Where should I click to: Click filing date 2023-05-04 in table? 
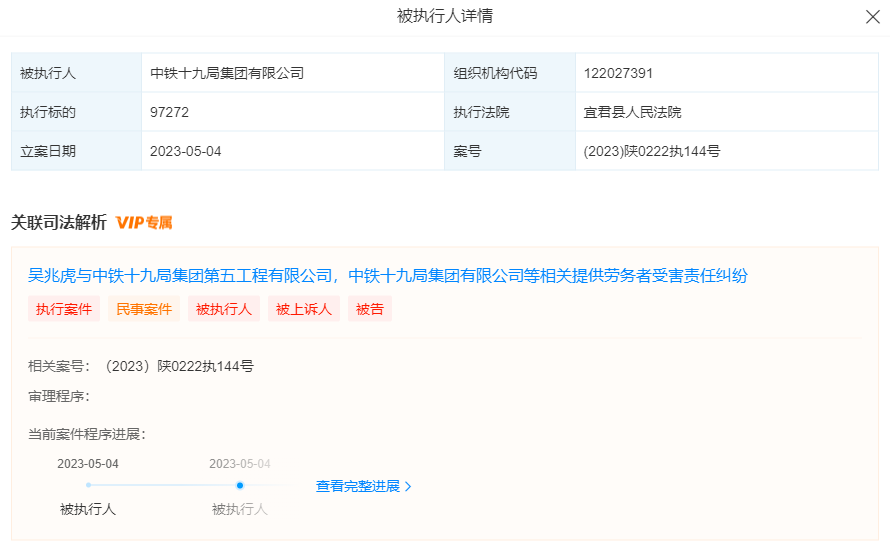point(186,151)
